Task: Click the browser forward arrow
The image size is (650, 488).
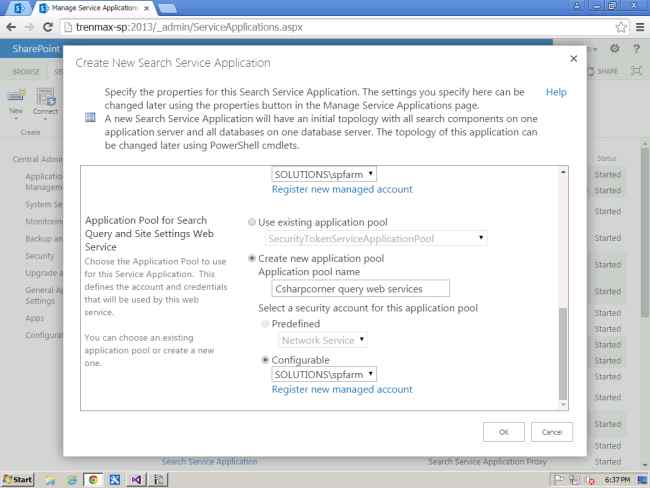Action: 29,27
